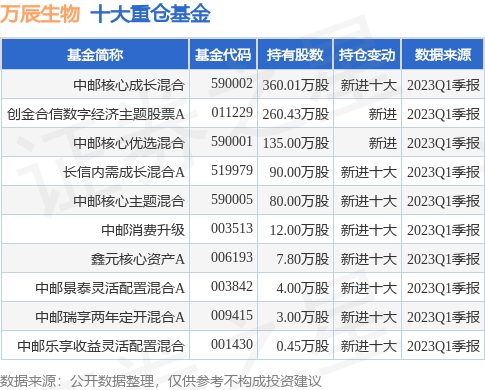The height and width of the screenshot is (390, 485).
Task: Click fund code 009415
Action: (232, 315)
